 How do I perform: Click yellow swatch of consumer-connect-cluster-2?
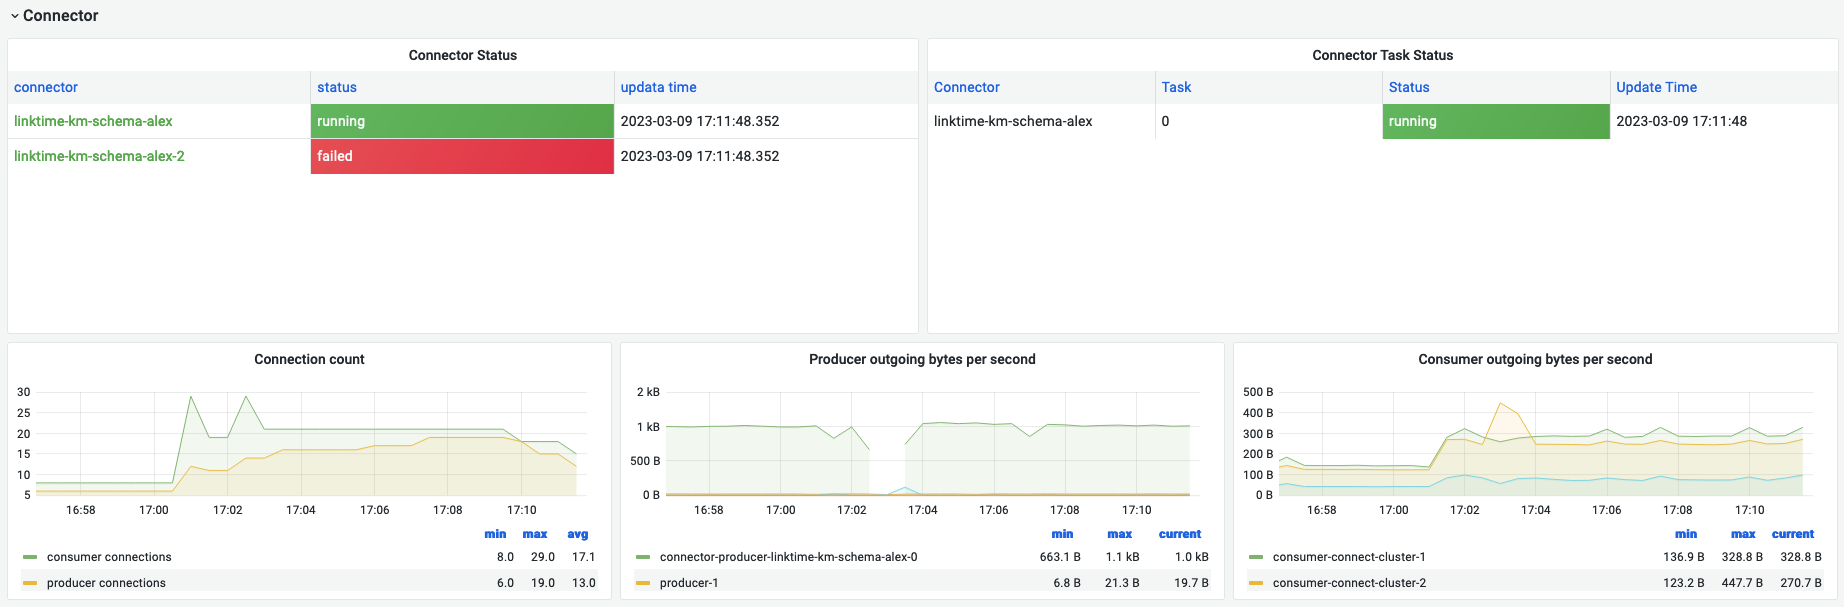tap(1256, 583)
